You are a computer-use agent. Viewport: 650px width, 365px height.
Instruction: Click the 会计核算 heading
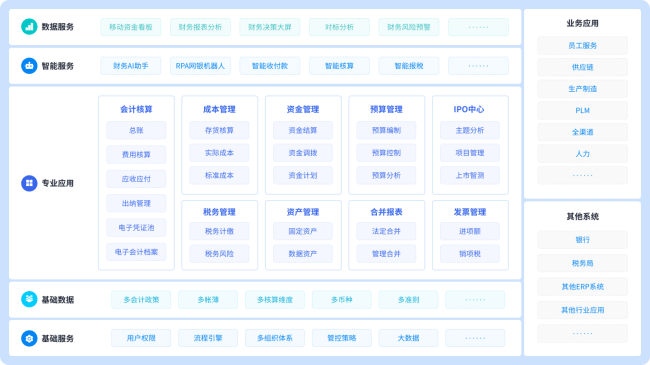click(x=136, y=110)
